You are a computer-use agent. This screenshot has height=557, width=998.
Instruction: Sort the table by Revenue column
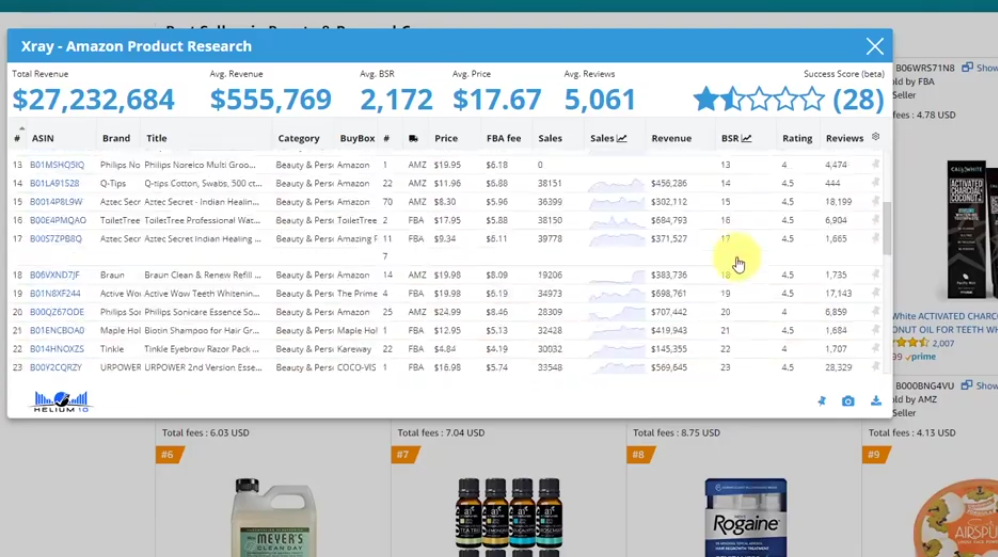pos(671,138)
